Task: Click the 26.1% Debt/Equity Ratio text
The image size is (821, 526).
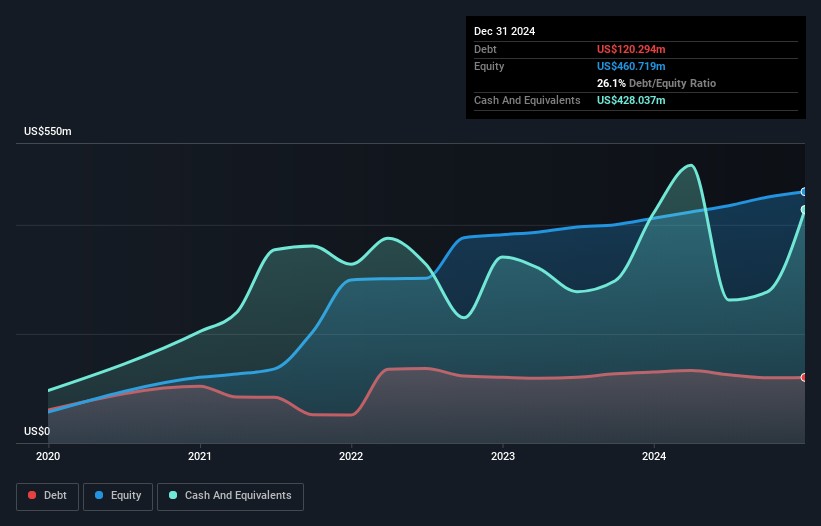Action: point(656,83)
